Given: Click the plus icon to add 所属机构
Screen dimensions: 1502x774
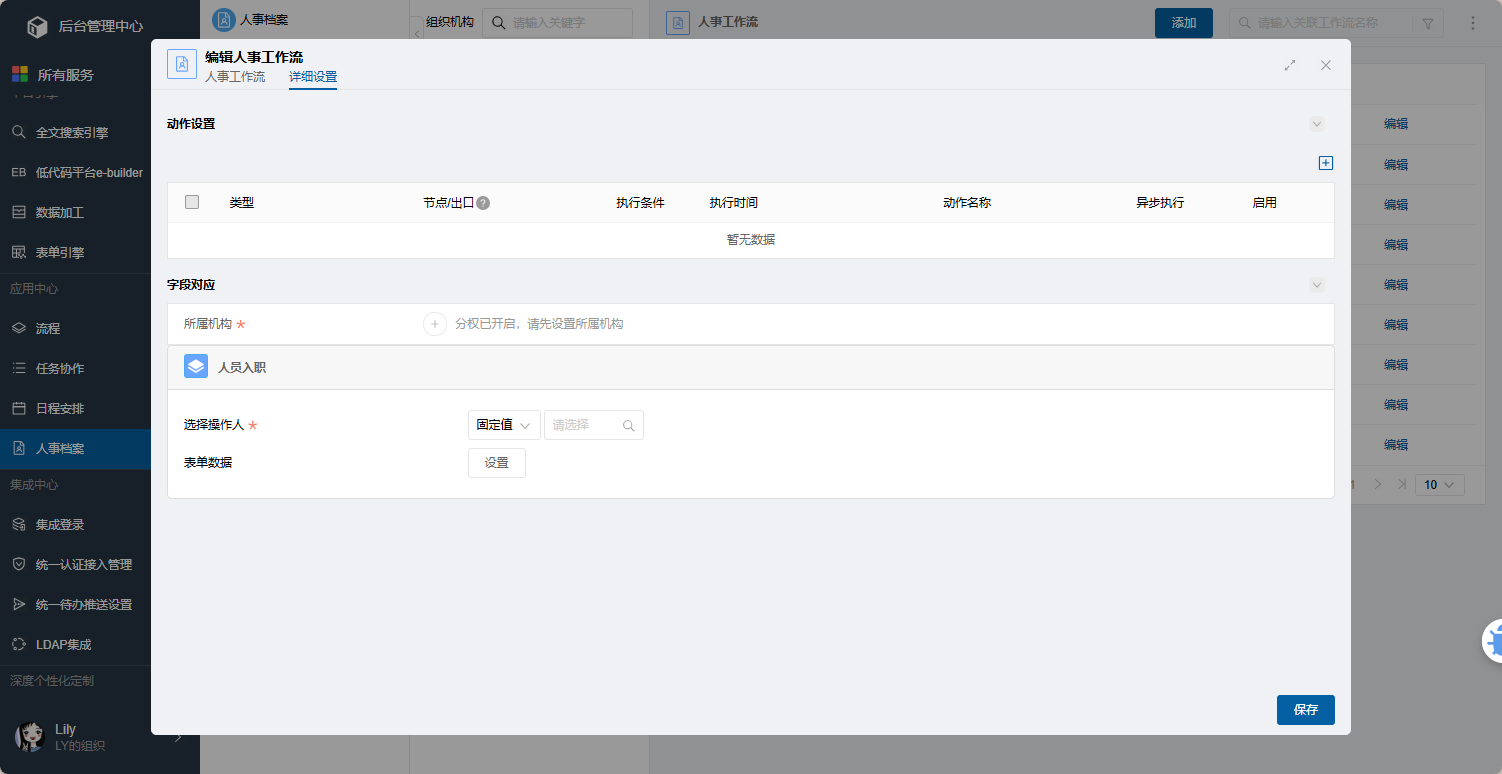Looking at the screenshot, I should [435, 324].
